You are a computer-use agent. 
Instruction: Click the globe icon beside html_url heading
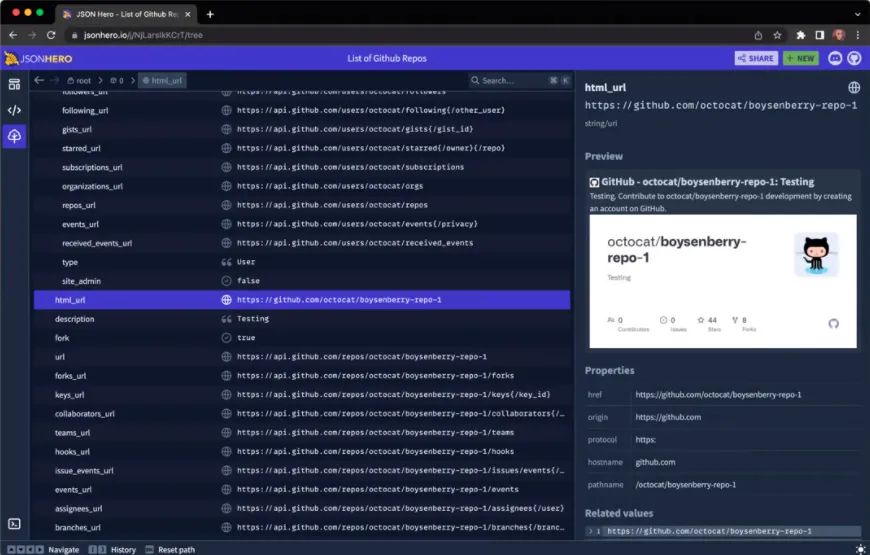pyautogui.click(x=854, y=87)
